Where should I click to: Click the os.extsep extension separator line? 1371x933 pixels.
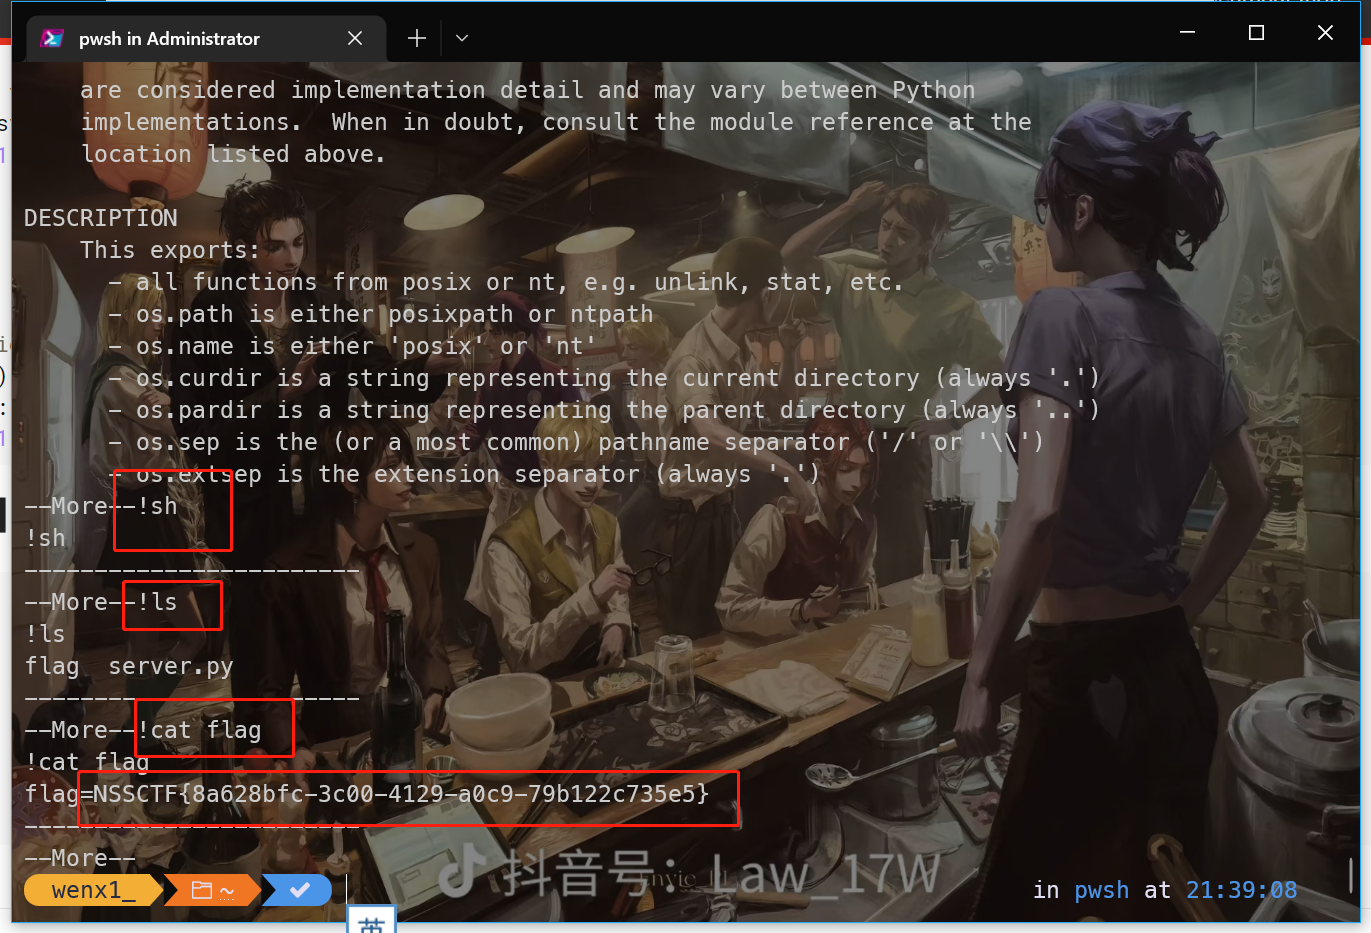pyautogui.click(x=465, y=474)
